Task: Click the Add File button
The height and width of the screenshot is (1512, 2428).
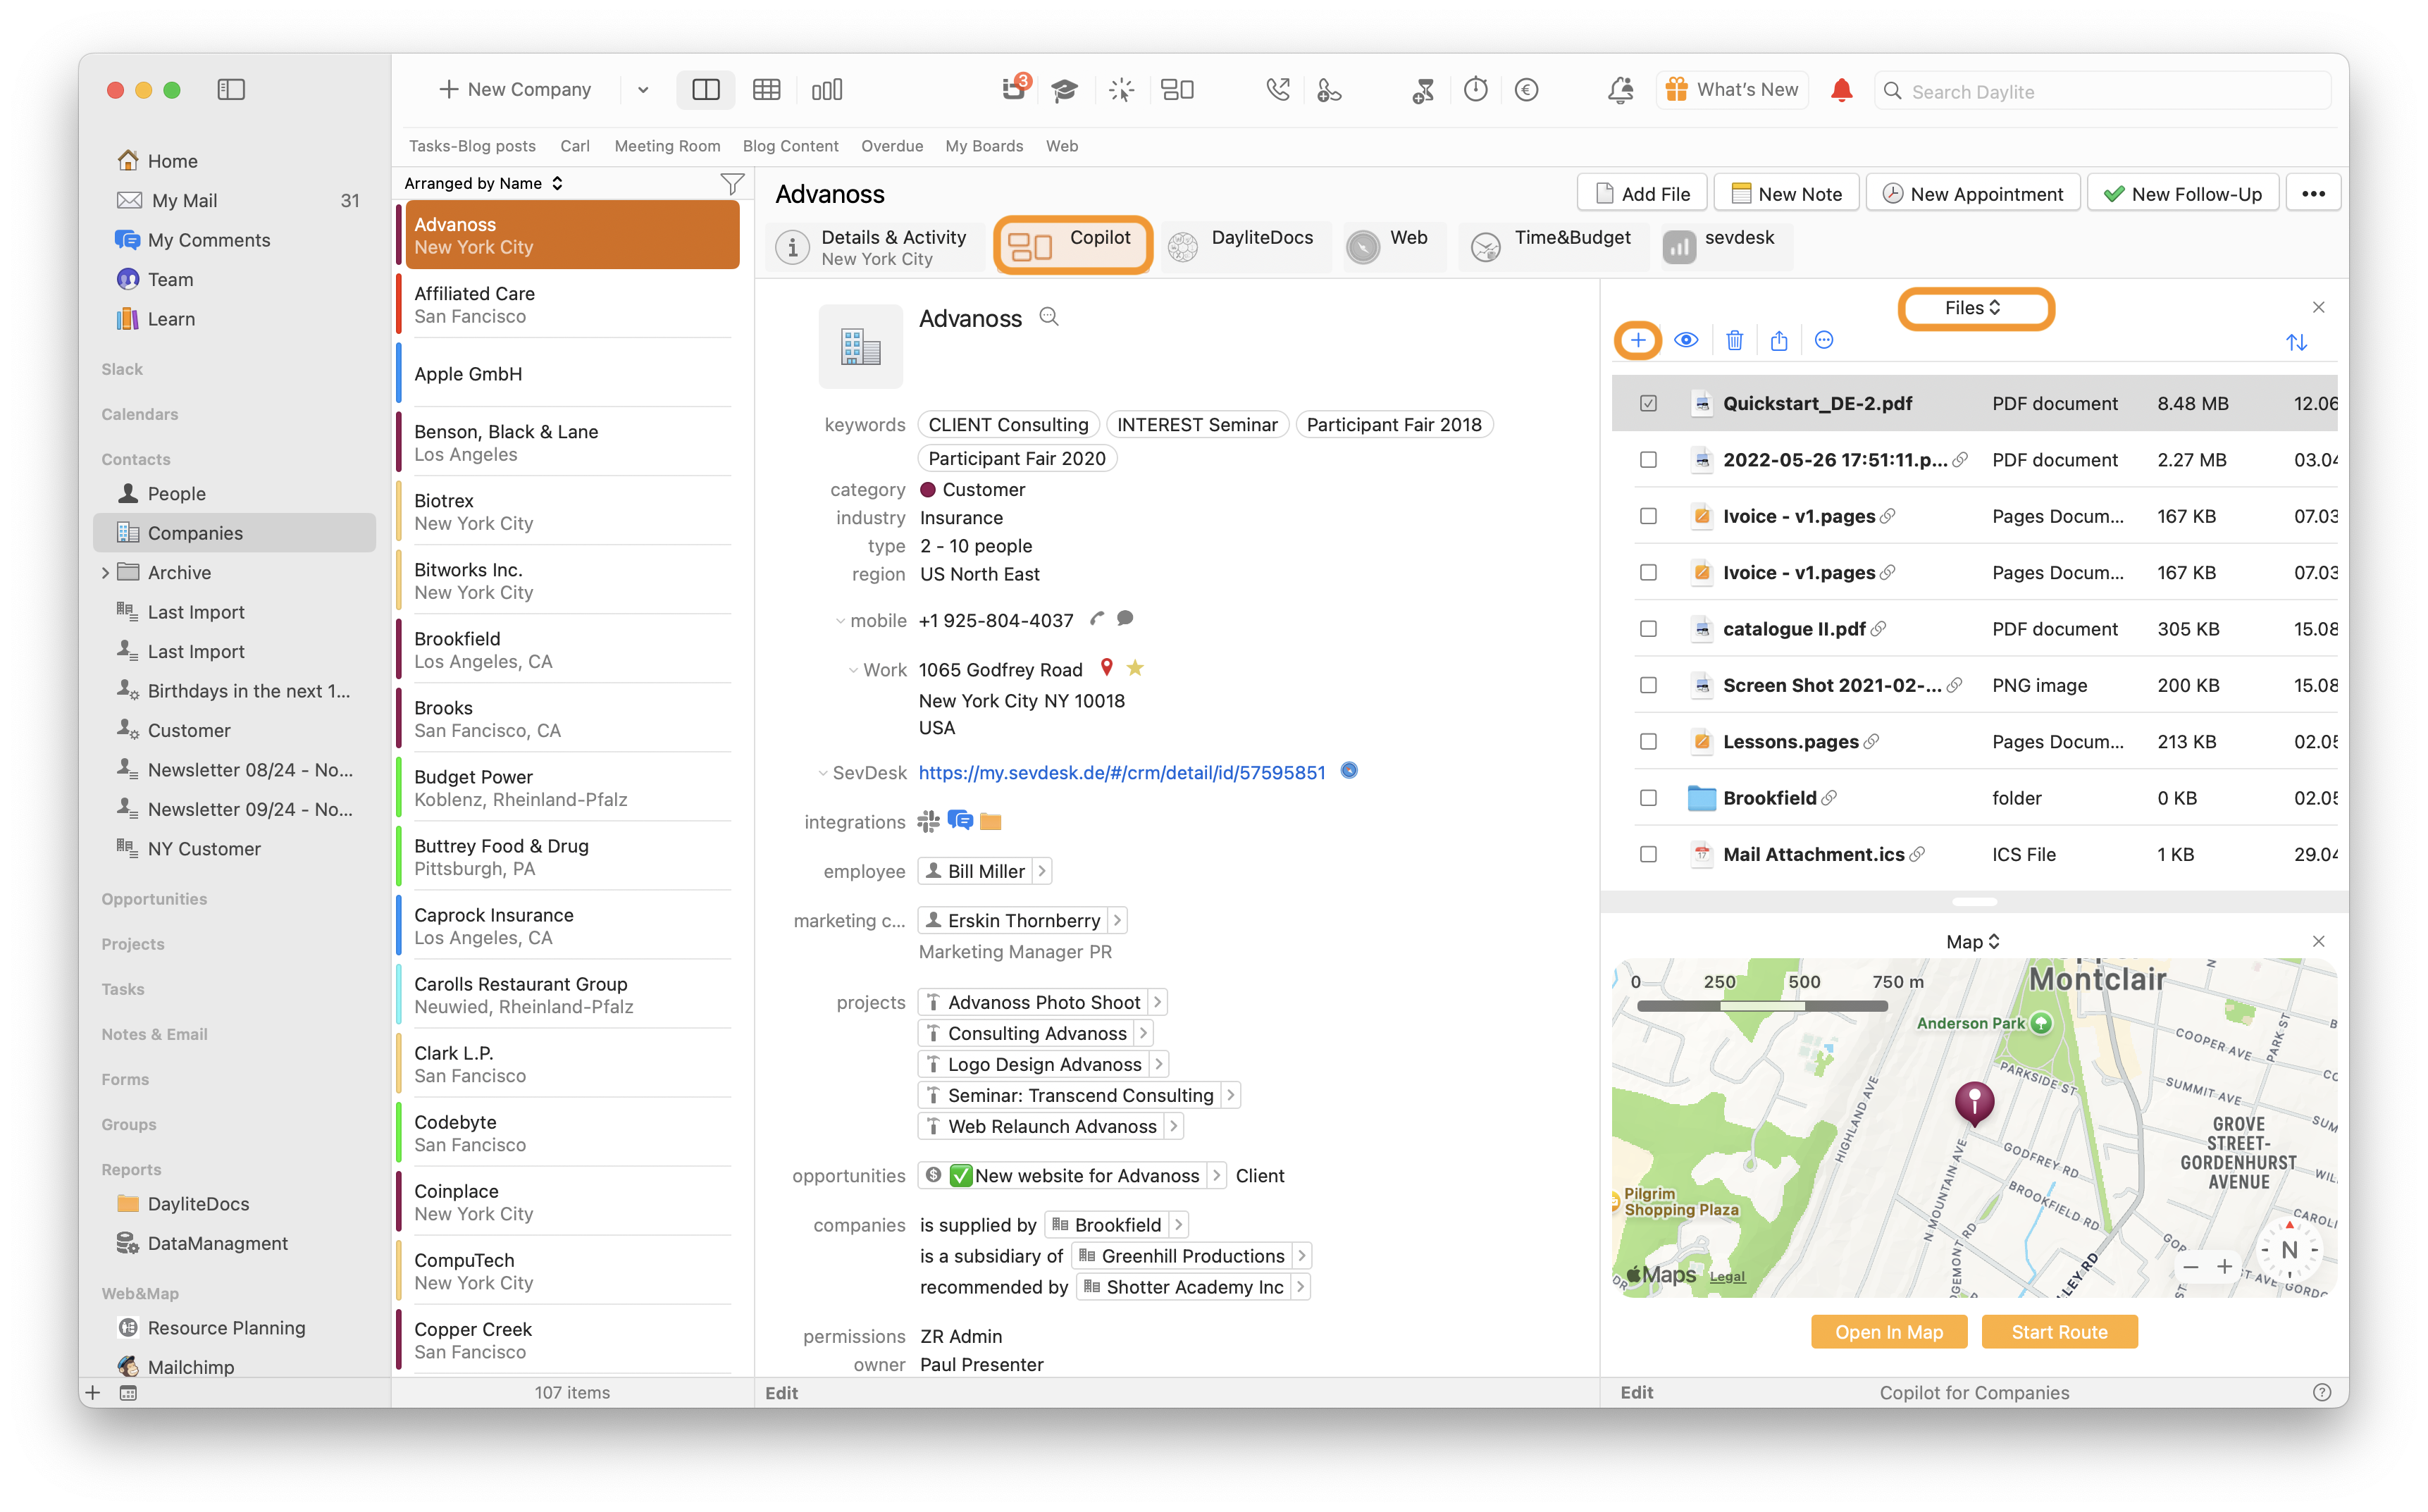Action: pyautogui.click(x=1642, y=194)
